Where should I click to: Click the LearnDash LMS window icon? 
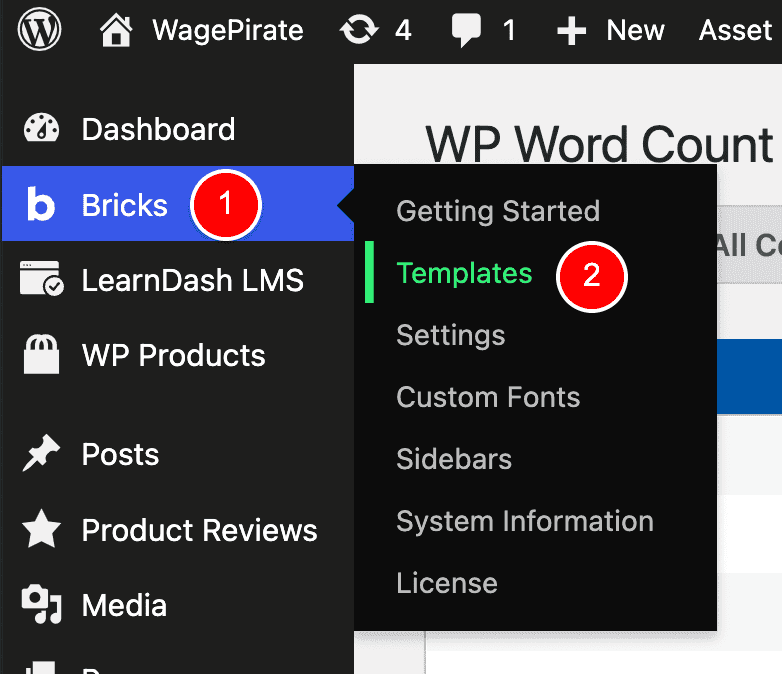(41, 278)
